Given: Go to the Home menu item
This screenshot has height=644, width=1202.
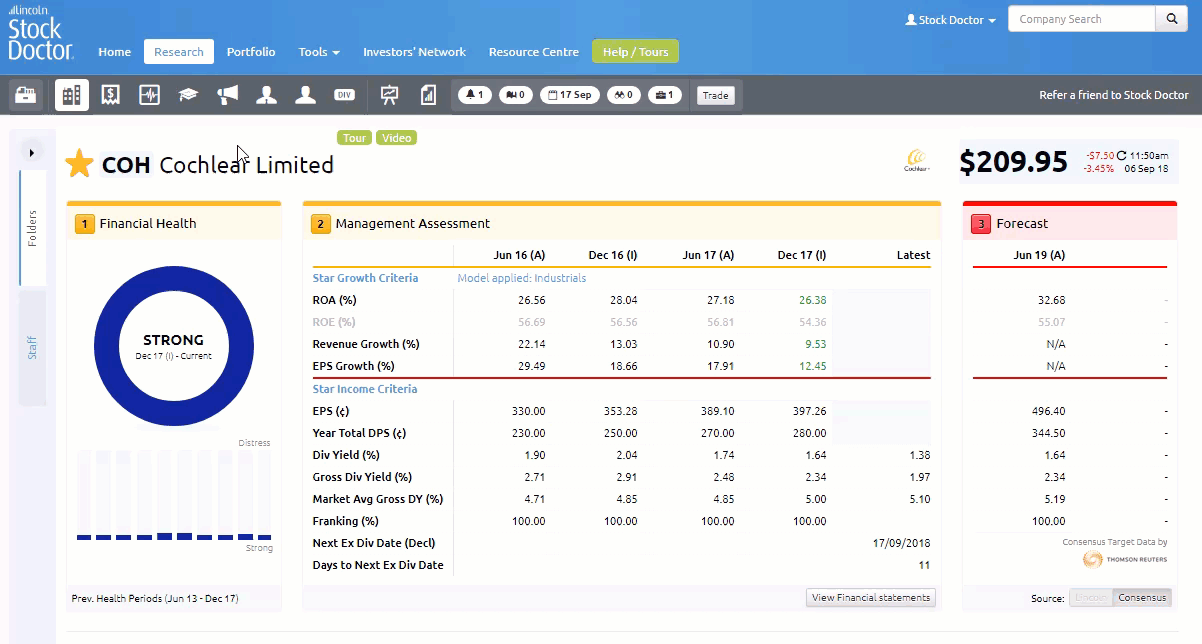Looking at the screenshot, I should (x=115, y=52).
